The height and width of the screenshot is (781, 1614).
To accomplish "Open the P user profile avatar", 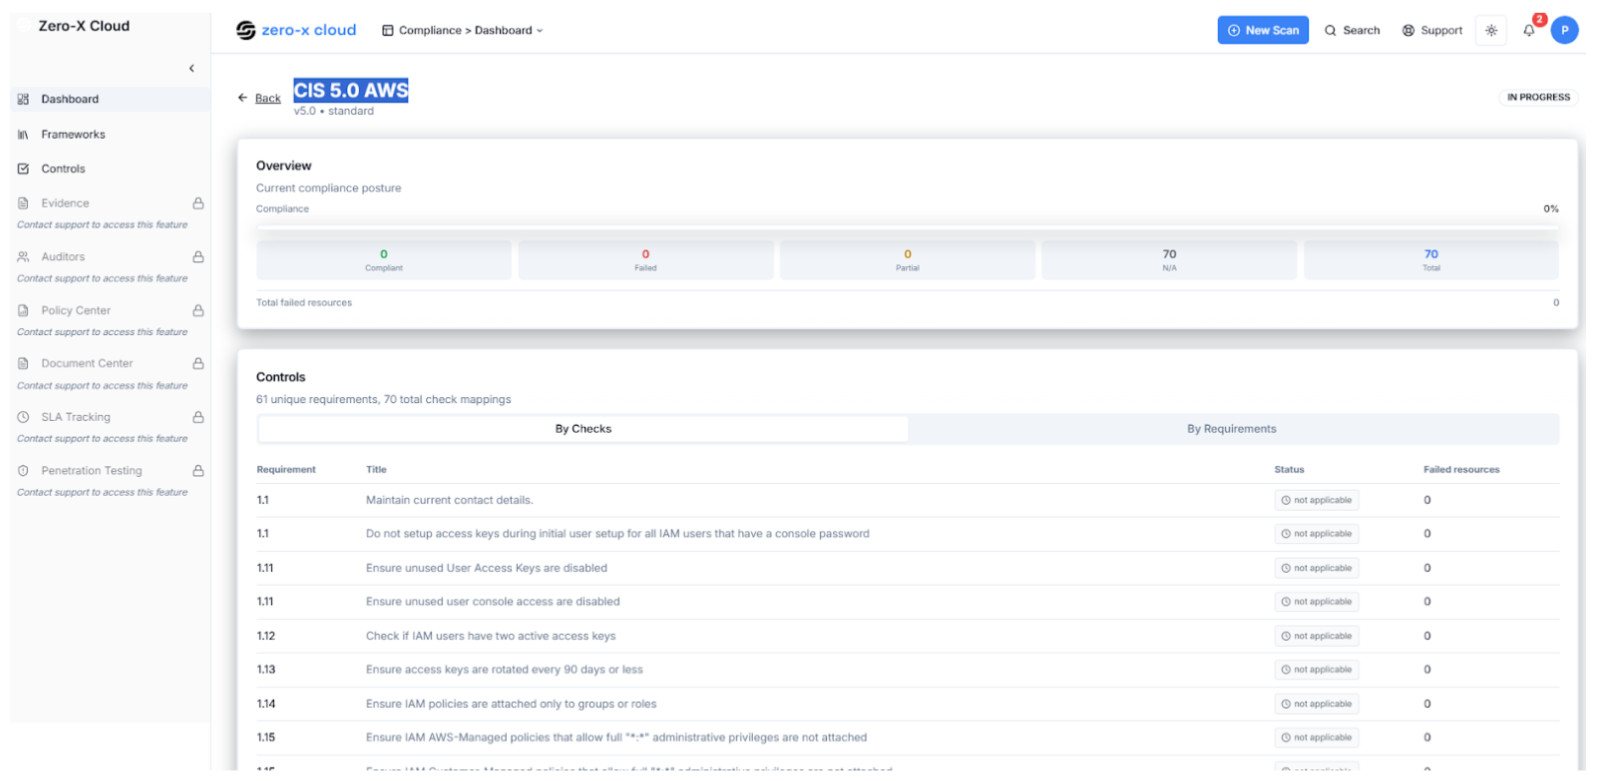I will tap(1565, 30).
